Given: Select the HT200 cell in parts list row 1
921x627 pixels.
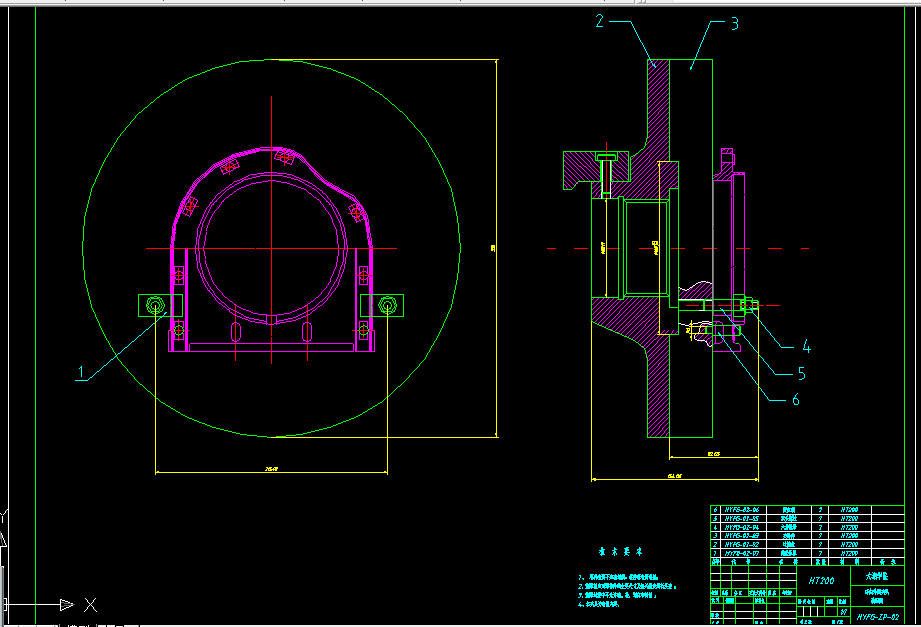Looking at the screenshot, I should pos(849,554).
